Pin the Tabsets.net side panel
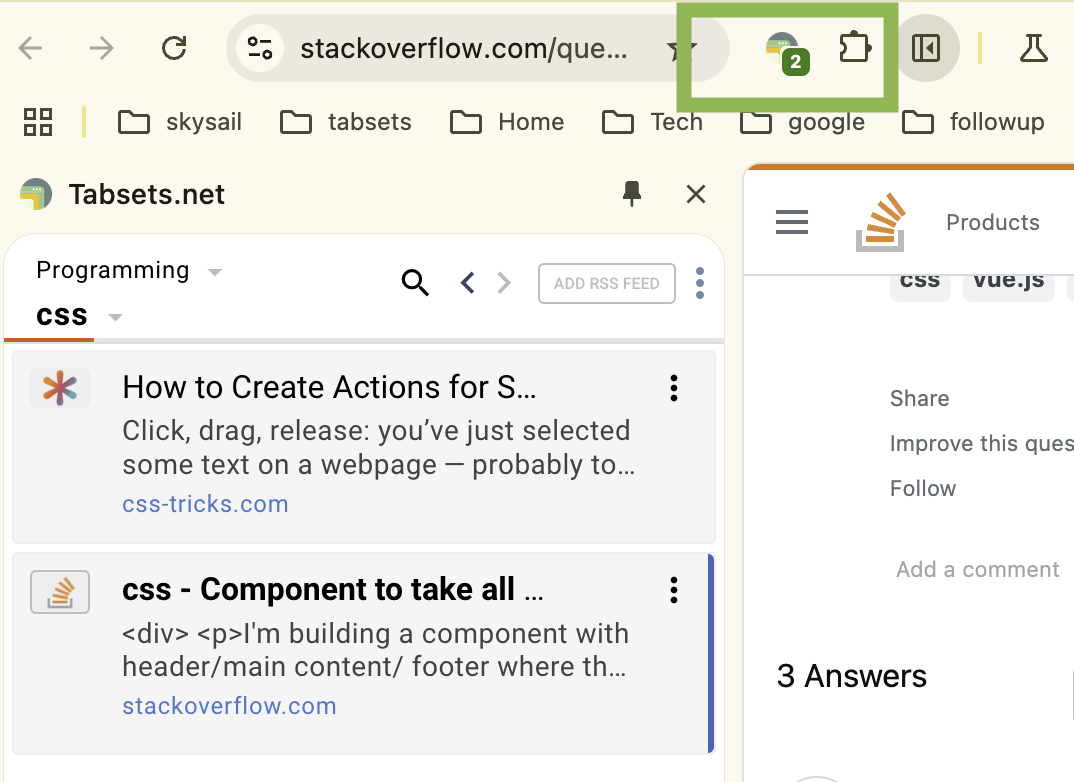This screenshot has width=1074, height=782. tap(632, 194)
